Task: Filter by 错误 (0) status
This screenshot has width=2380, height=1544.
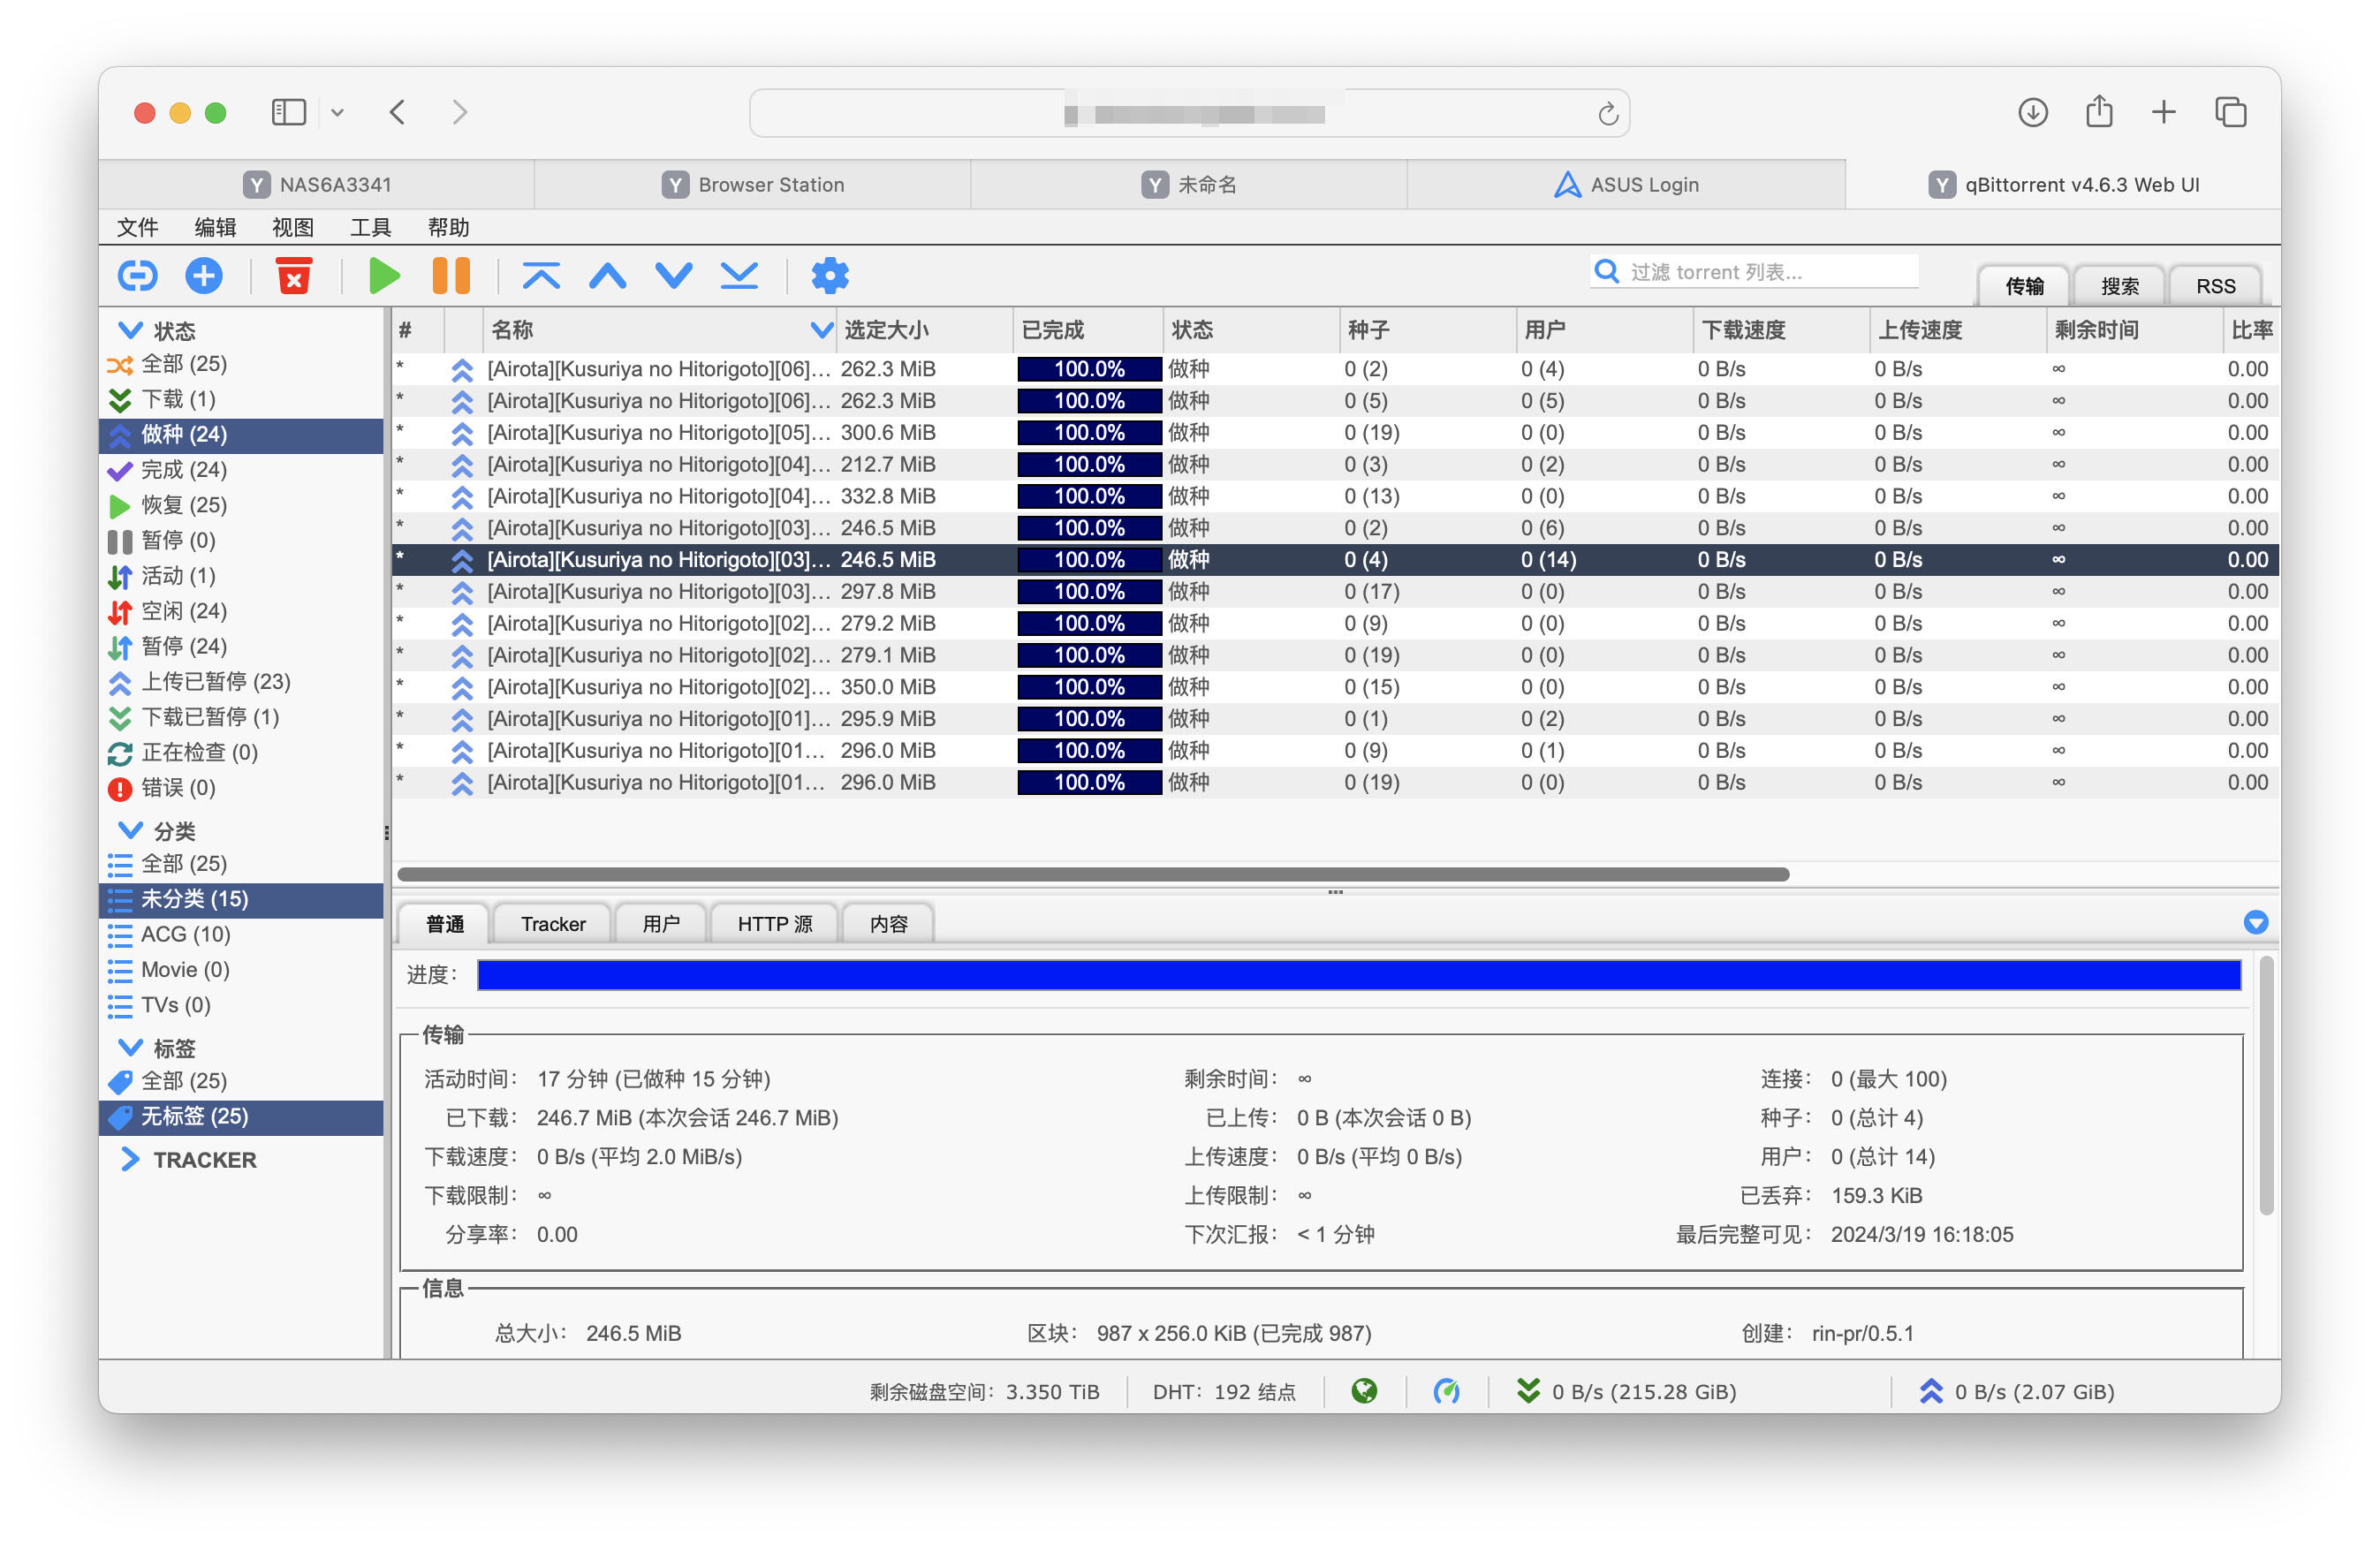Action: (x=241, y=788)
